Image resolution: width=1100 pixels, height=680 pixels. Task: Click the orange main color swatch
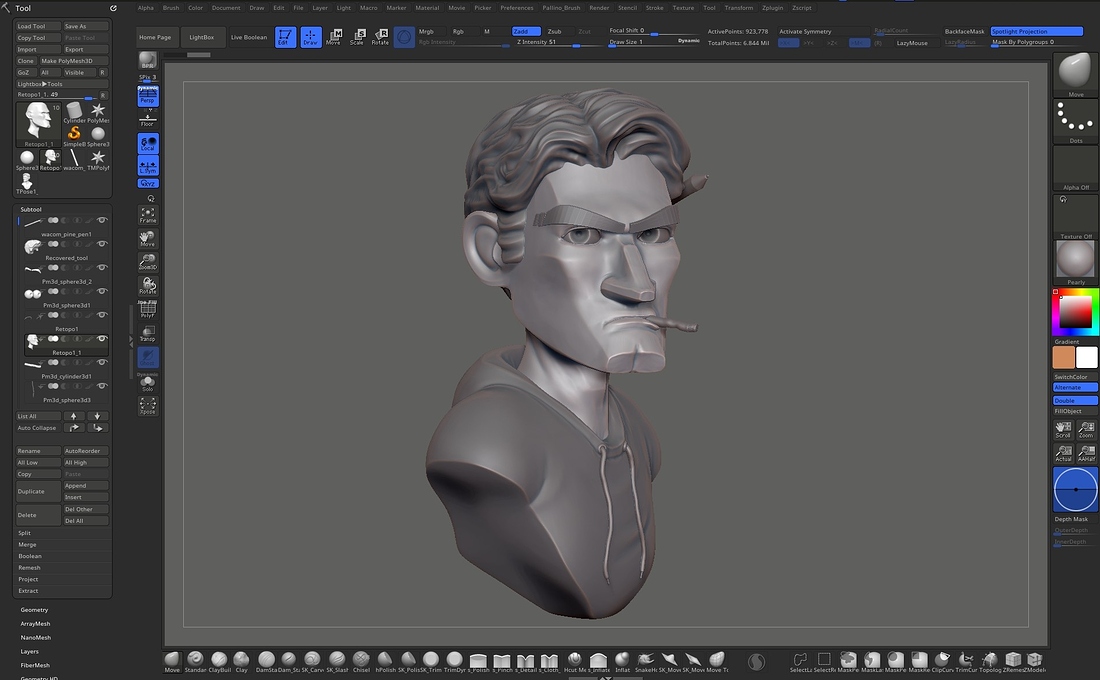pyautogui.click(x=1064, y=357)
